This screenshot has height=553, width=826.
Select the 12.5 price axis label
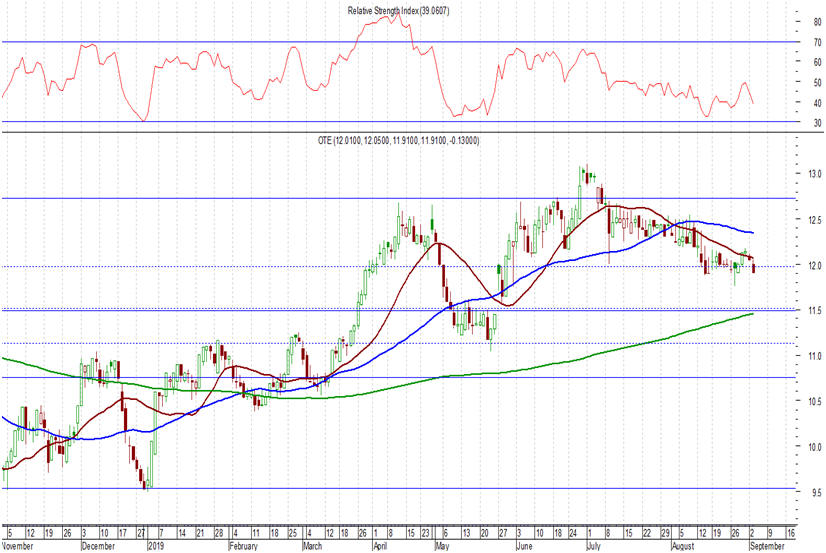pyautogui.click(x=815, y=220)
